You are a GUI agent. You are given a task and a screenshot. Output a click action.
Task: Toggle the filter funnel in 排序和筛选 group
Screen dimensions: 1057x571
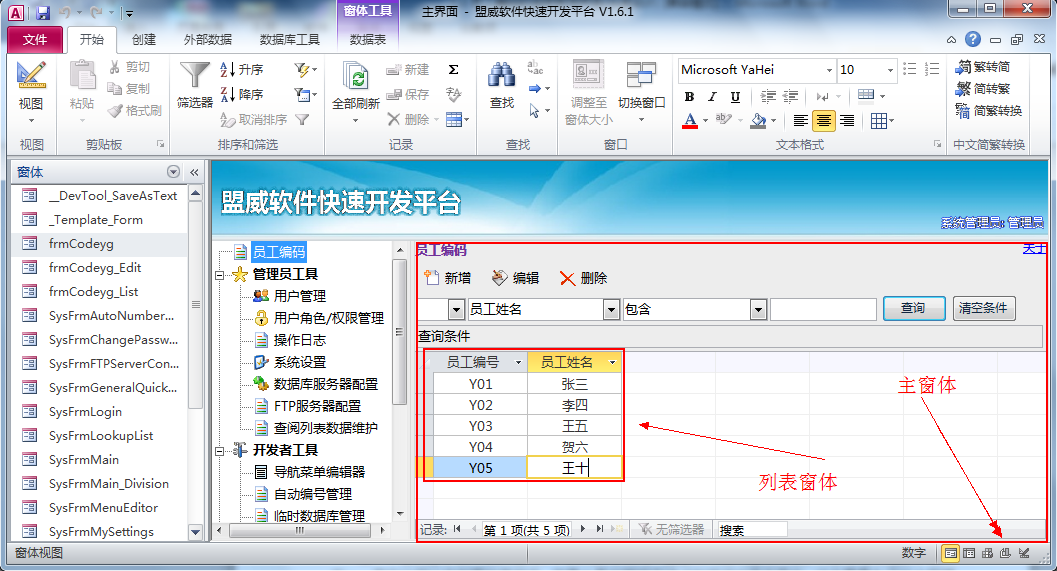click(x=303, y=119)
